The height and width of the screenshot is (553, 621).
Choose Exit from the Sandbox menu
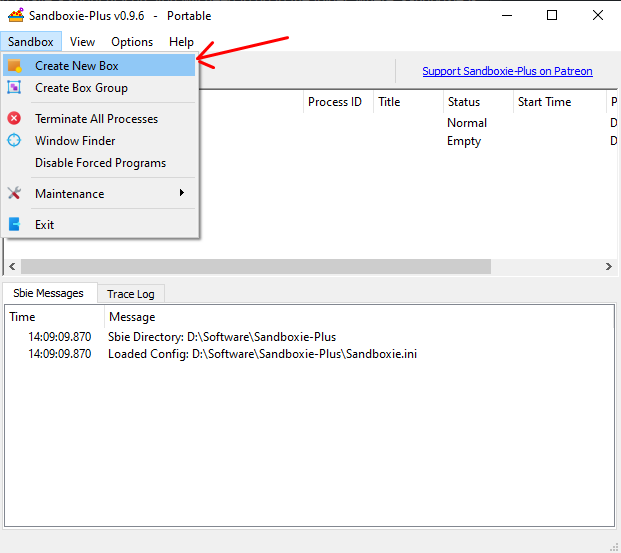(99, 225)
